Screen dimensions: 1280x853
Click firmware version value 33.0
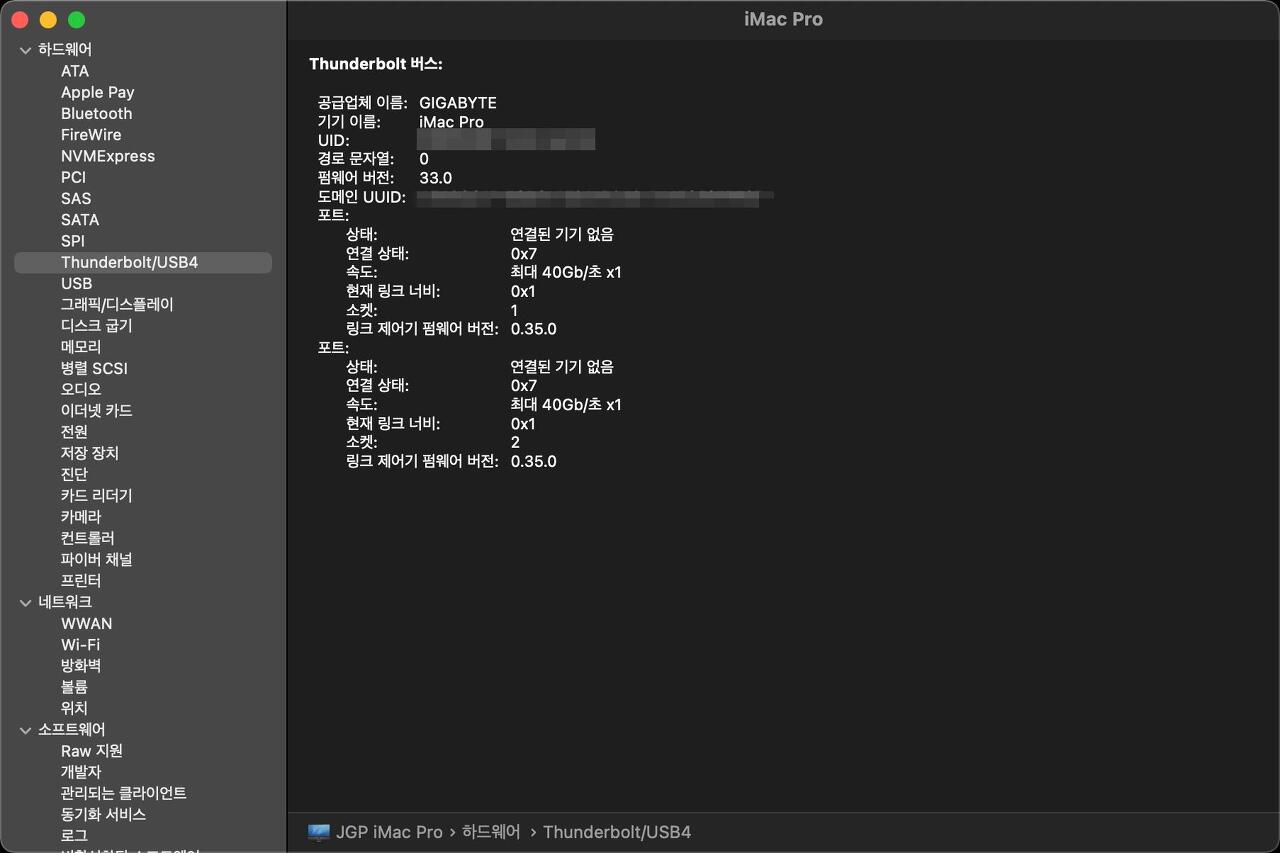click(x=435, y=178)
